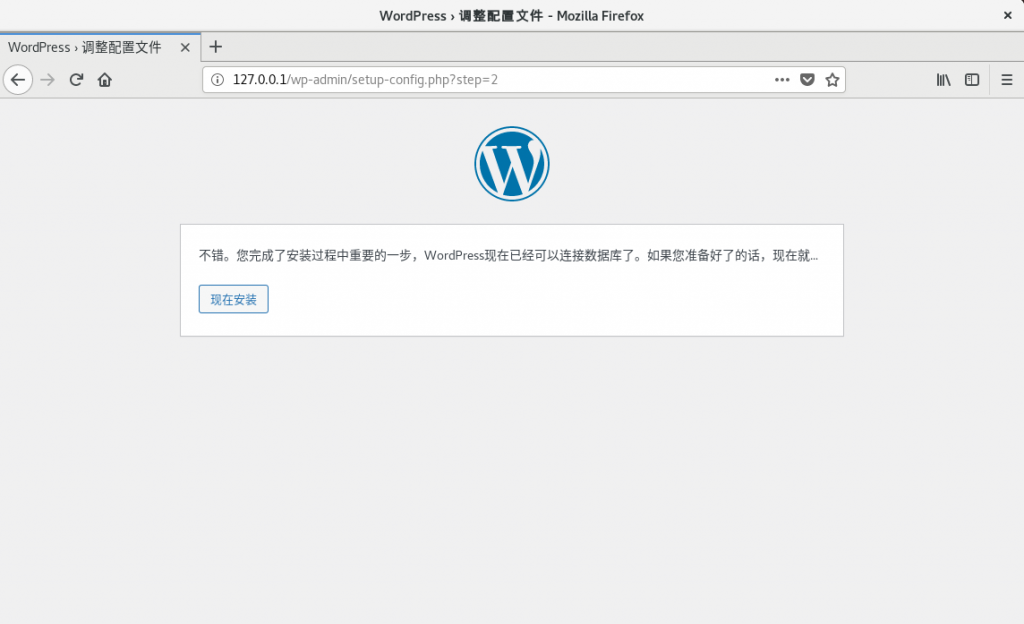1024x624 pixels.
Task: Toggle the Firefox sidebar view
Action: pyautogui.click(x=971, y=80)
